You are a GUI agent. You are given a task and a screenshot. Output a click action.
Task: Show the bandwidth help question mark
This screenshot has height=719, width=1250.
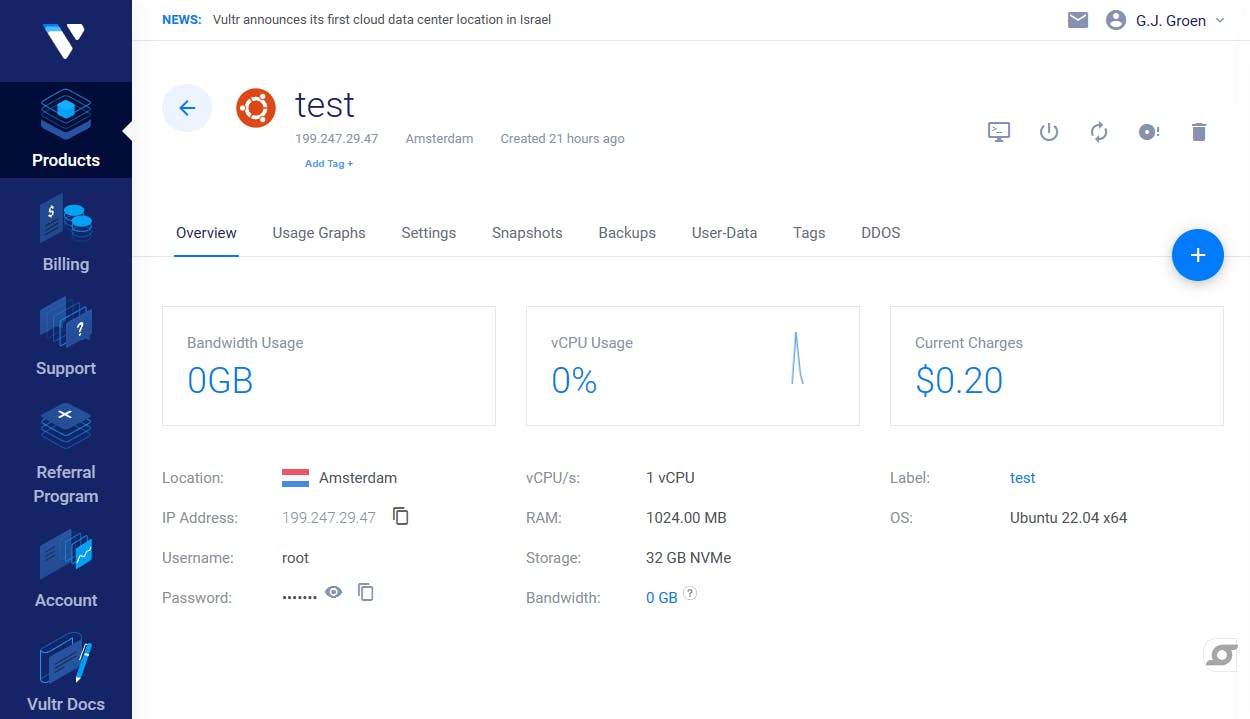(x=690, y=593)
